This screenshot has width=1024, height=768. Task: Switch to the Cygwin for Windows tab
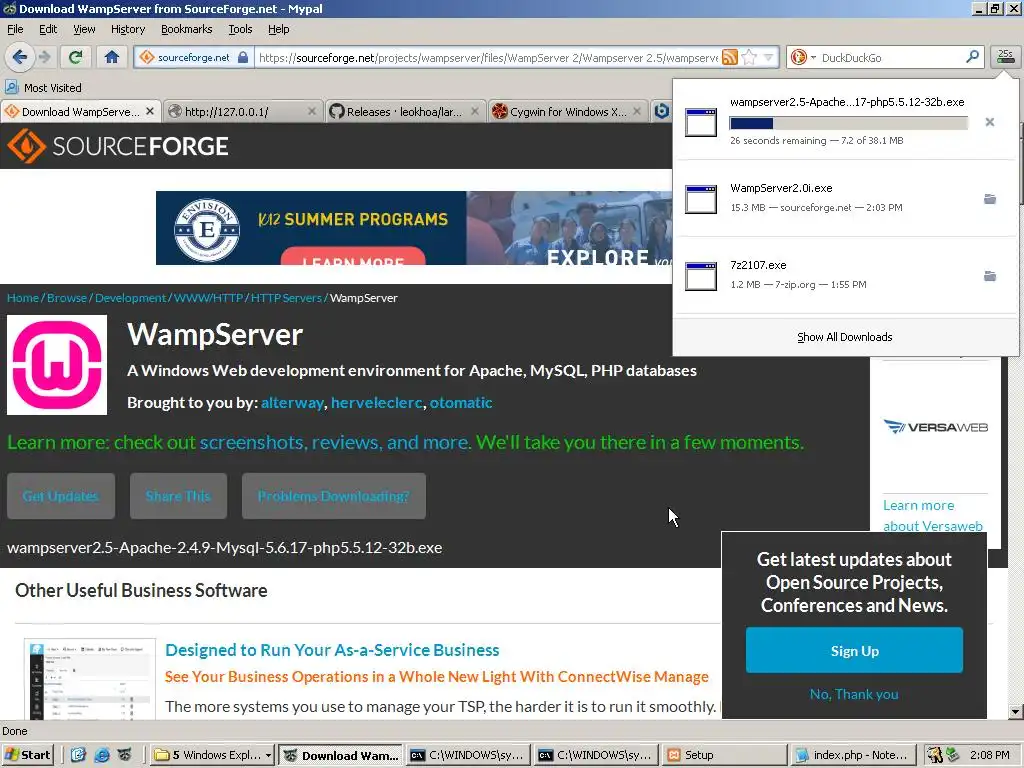coord(568,112)
